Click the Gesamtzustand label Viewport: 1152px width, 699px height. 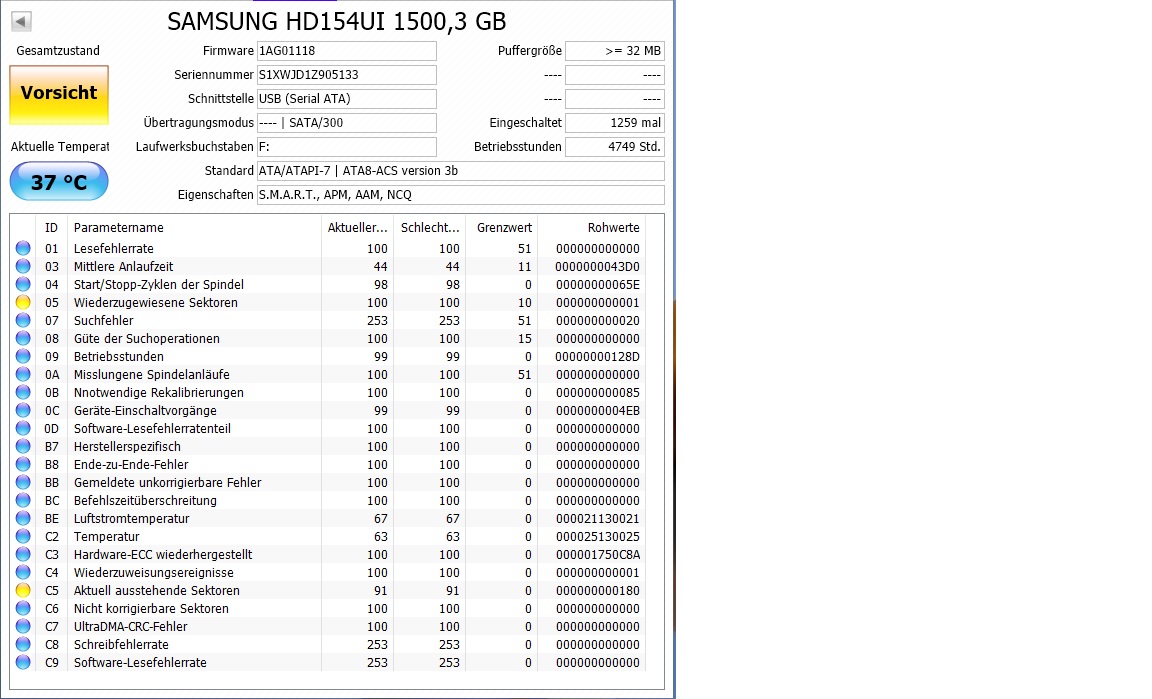tap(58, 51)
